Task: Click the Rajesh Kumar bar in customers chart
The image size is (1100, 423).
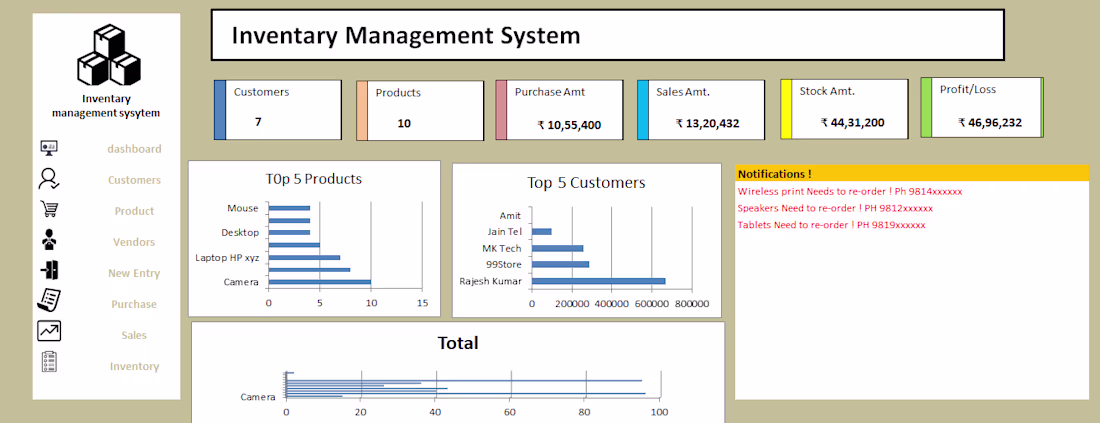Action: click(x=598, y=281)
